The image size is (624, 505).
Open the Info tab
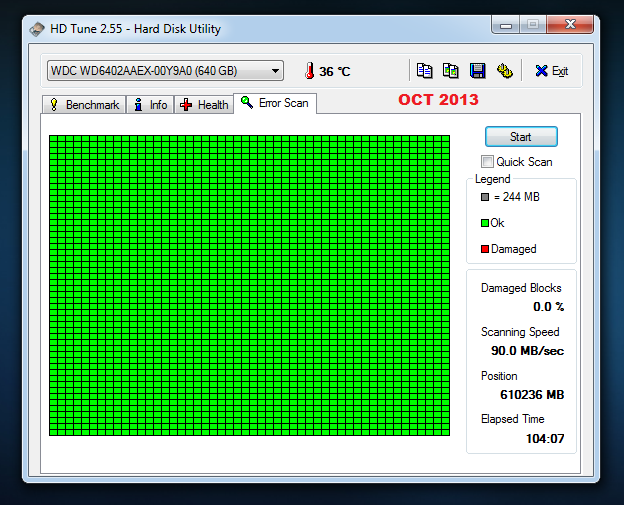pos(150,105)
